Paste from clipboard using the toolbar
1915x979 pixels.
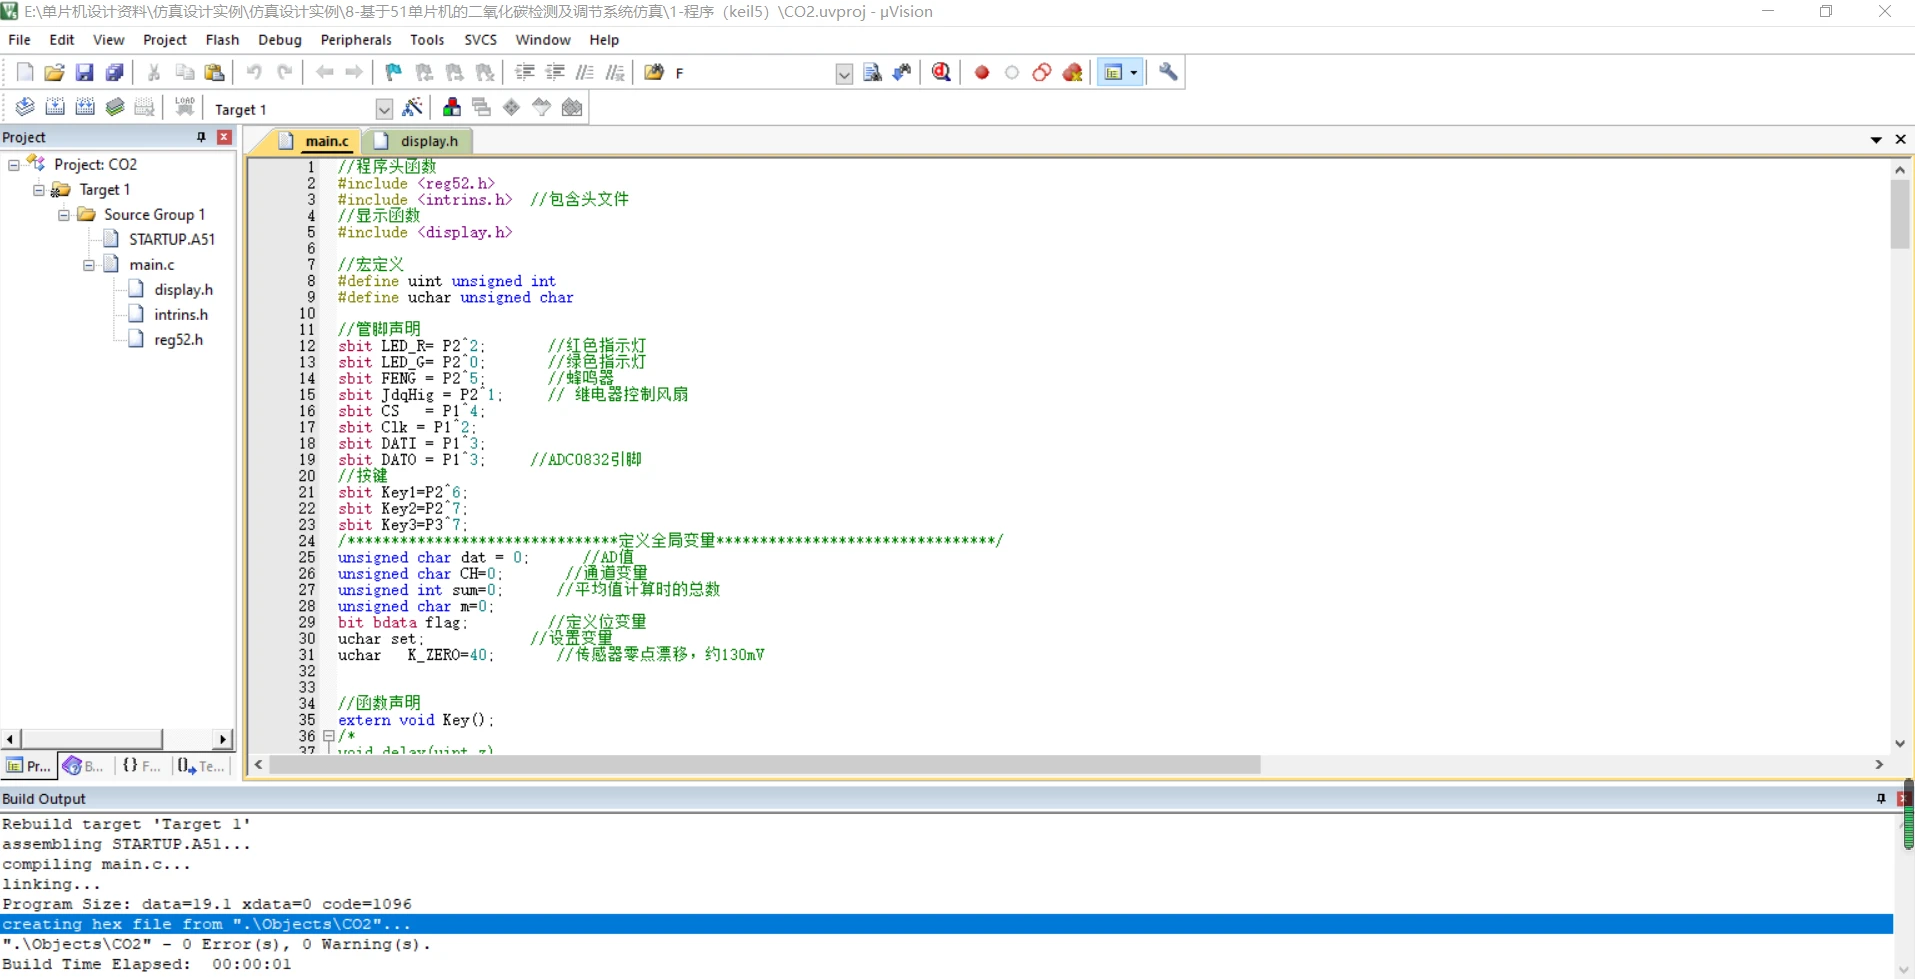215,72
